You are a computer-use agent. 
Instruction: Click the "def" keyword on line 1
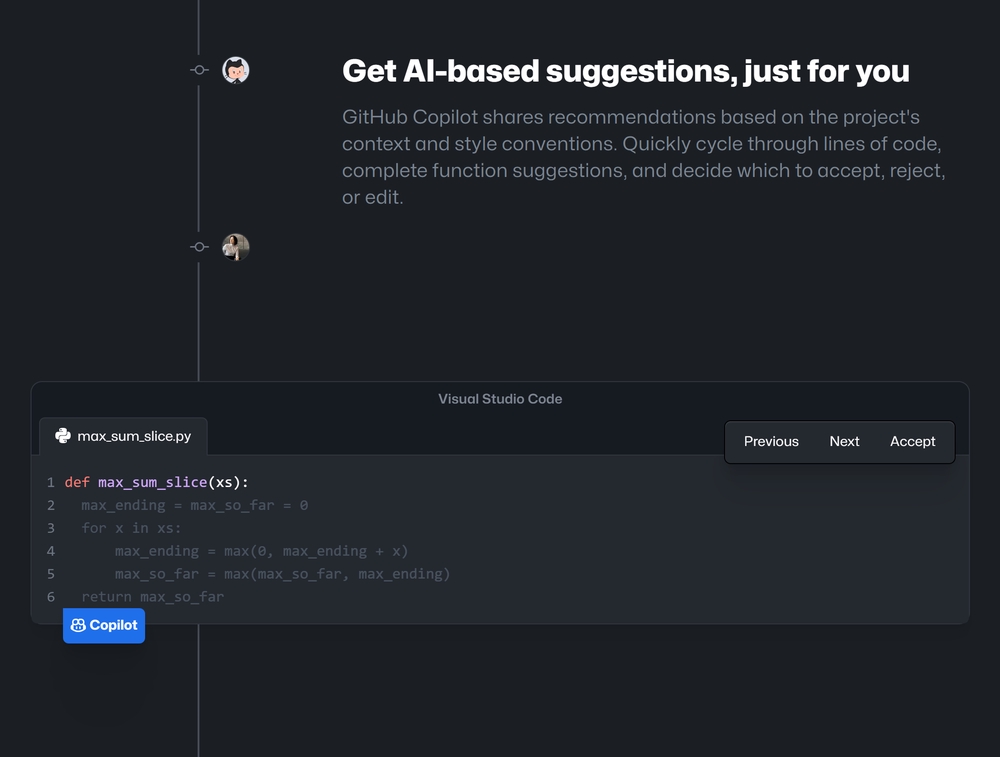77,482
